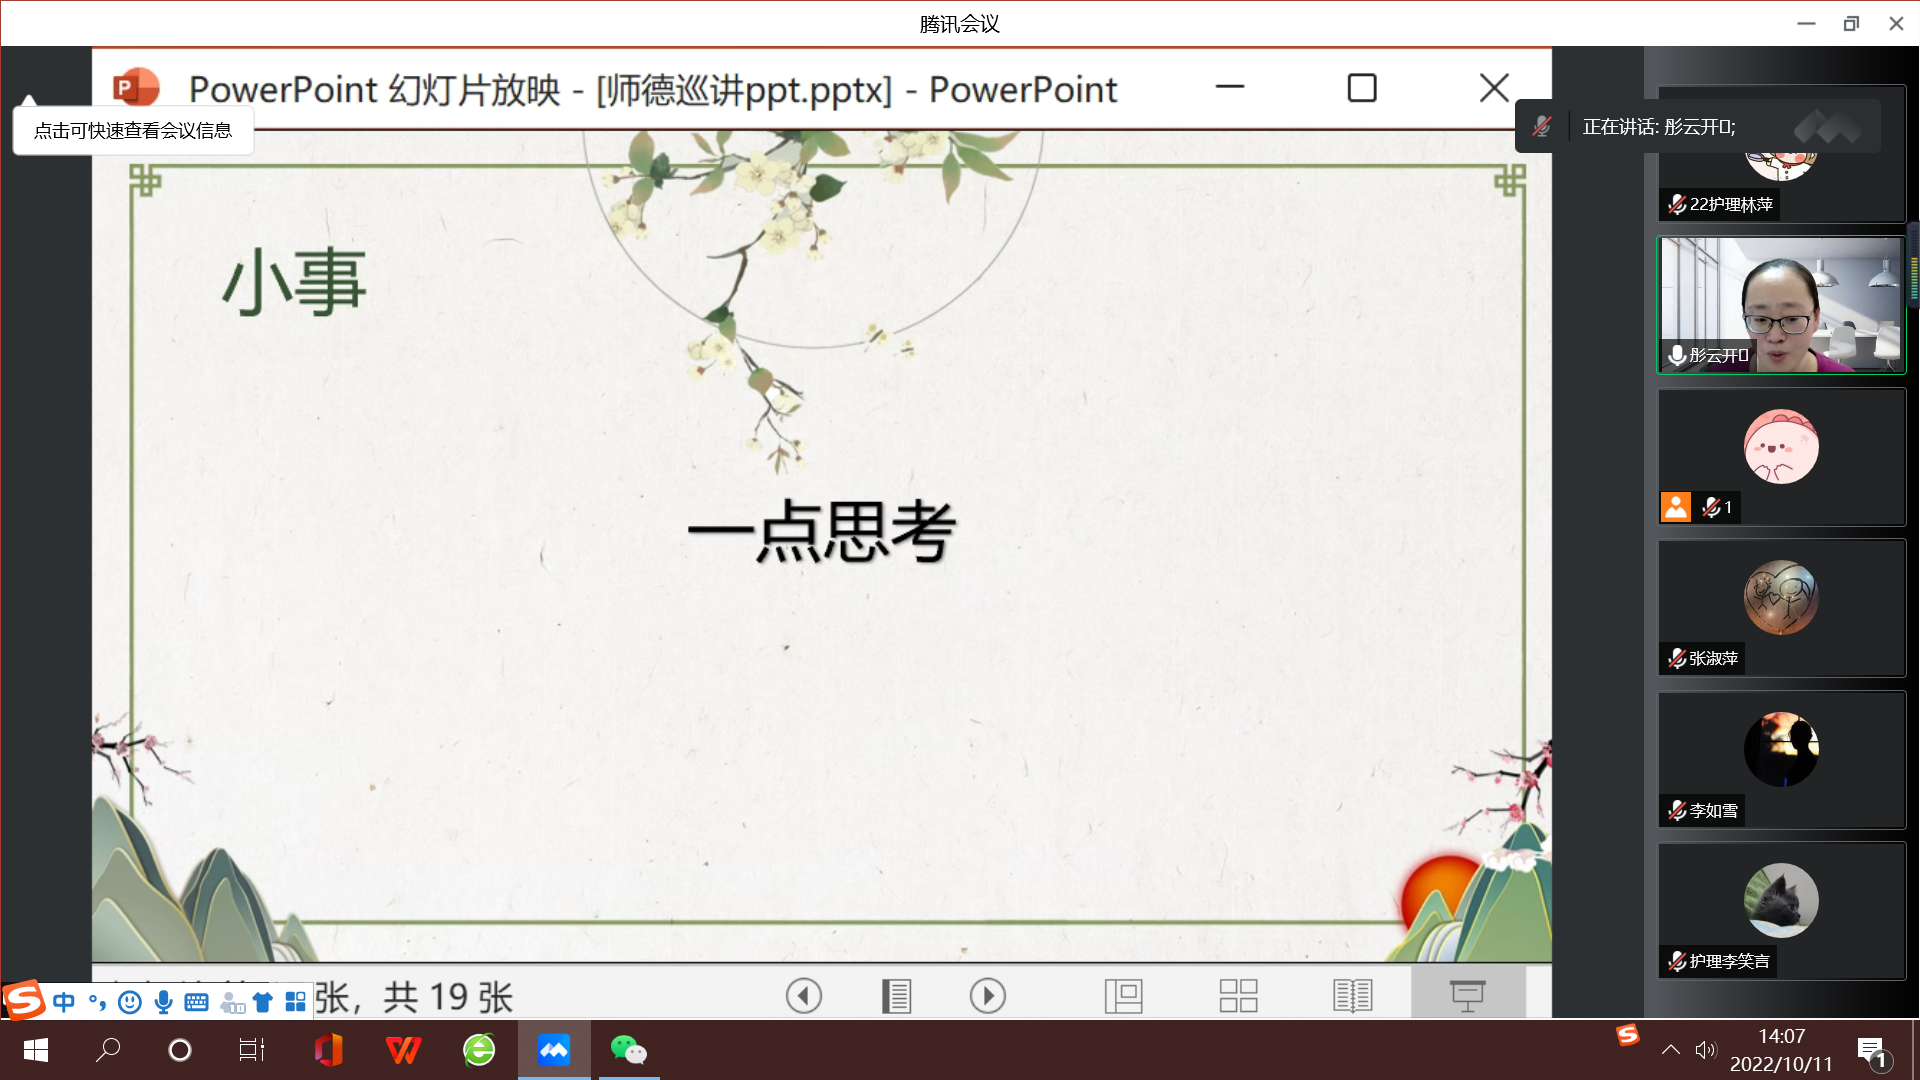Open Sogou skin shirt icon
The height and width of the screenshot is (1080, 1920).
coord(263,1002)
